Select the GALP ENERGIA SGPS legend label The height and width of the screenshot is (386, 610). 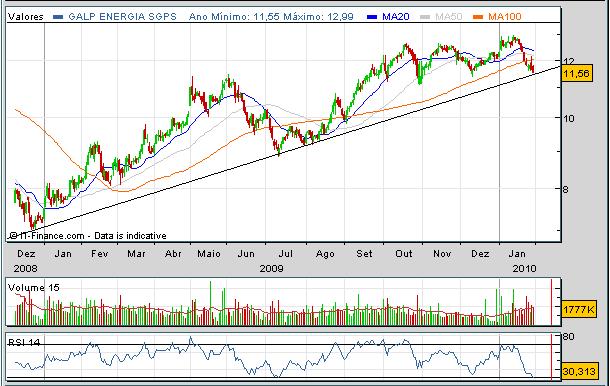tap(122, 17)
